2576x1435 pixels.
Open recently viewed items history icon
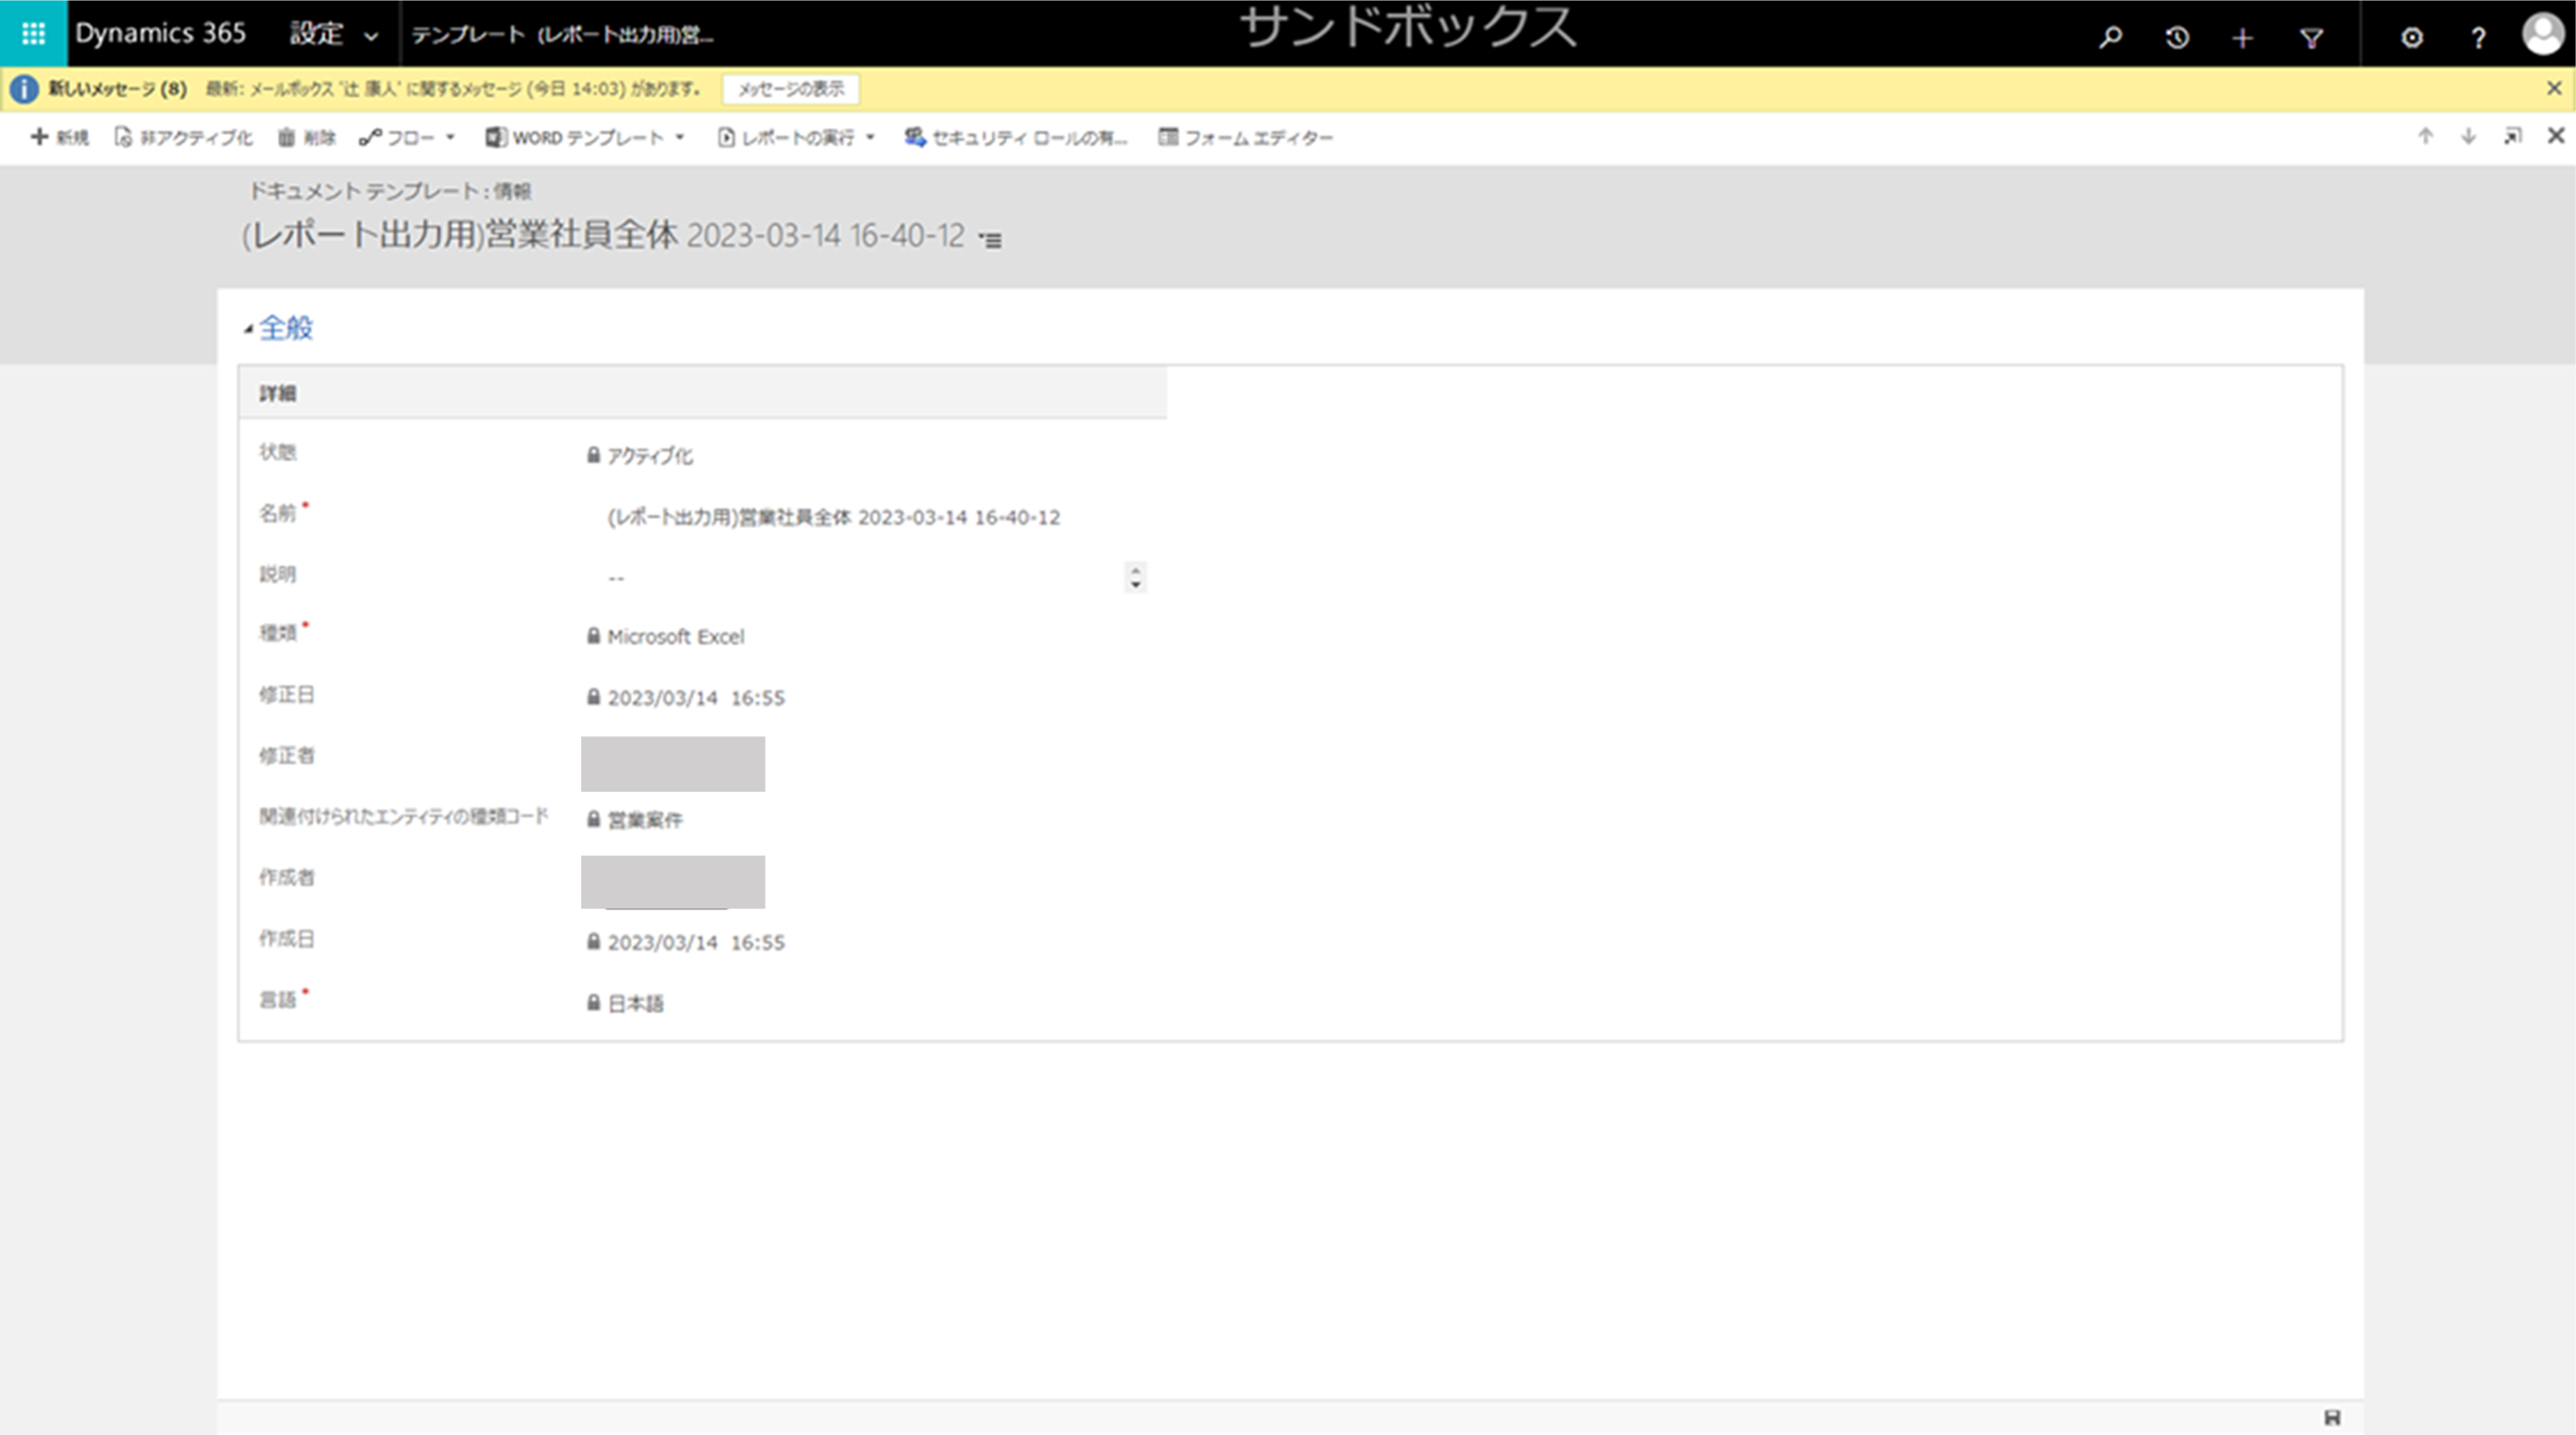(2177, 37)
